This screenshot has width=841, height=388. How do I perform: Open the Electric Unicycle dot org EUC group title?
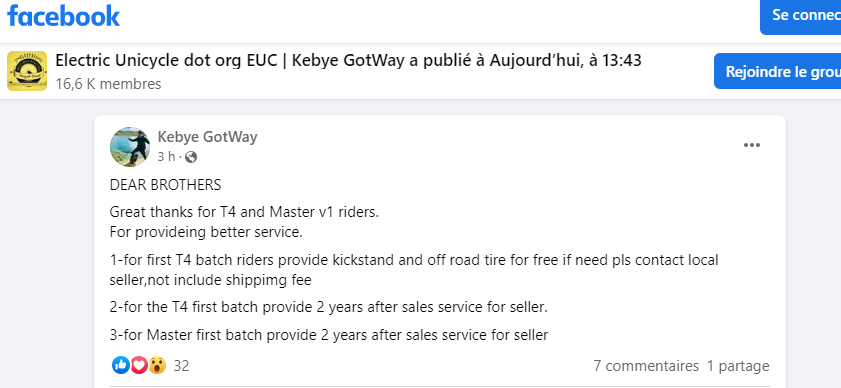166,61
